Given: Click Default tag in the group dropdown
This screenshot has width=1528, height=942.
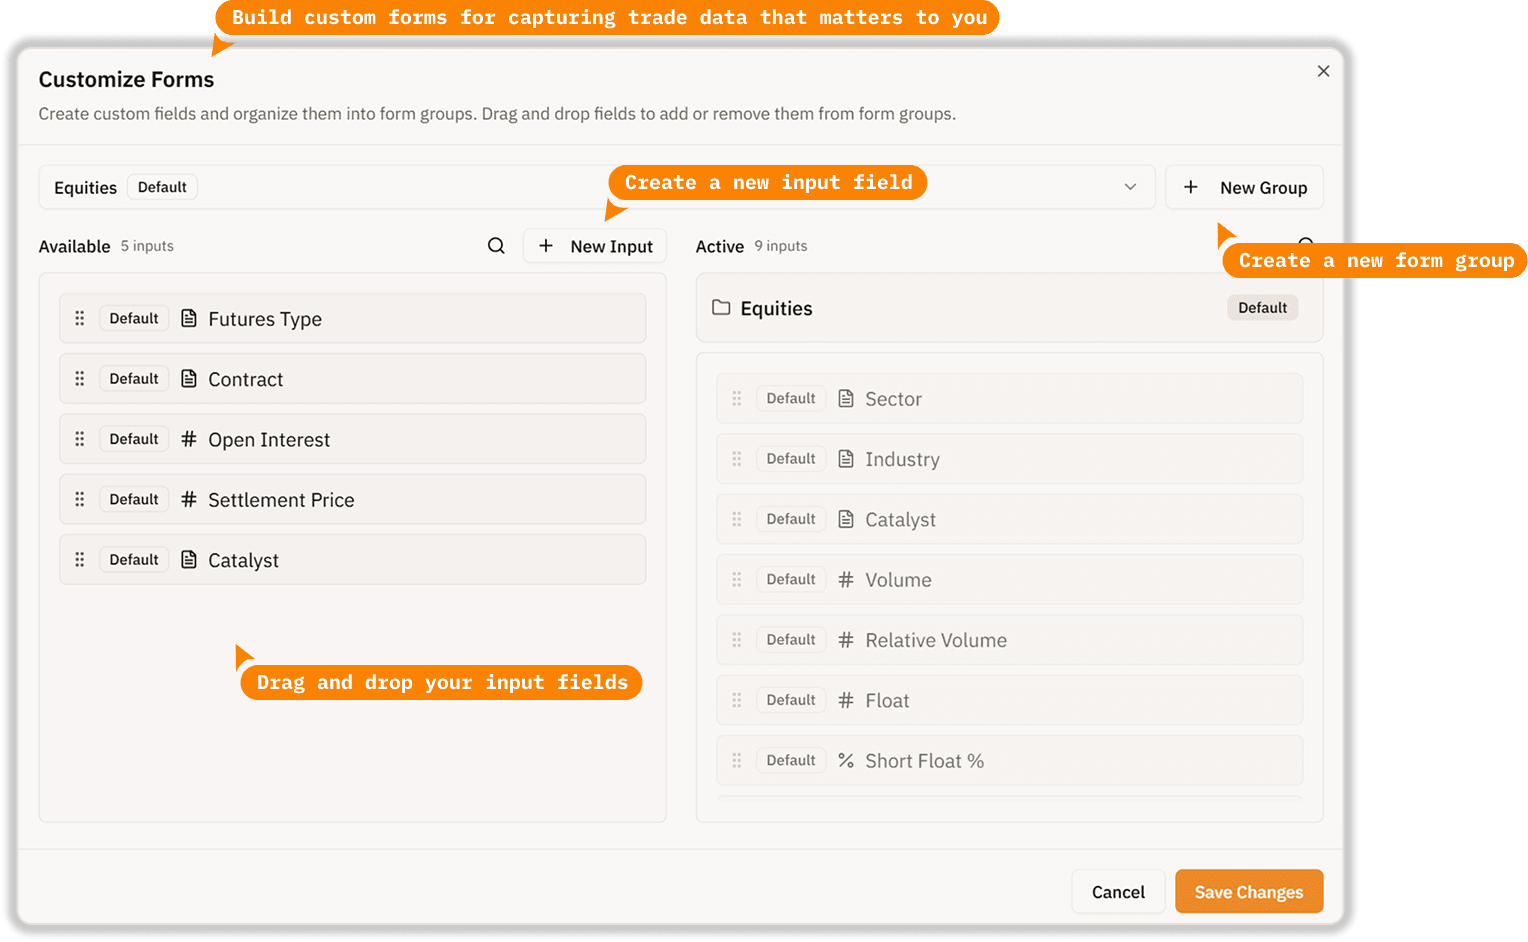Looking at the screenshot, I should click(162, 187).
